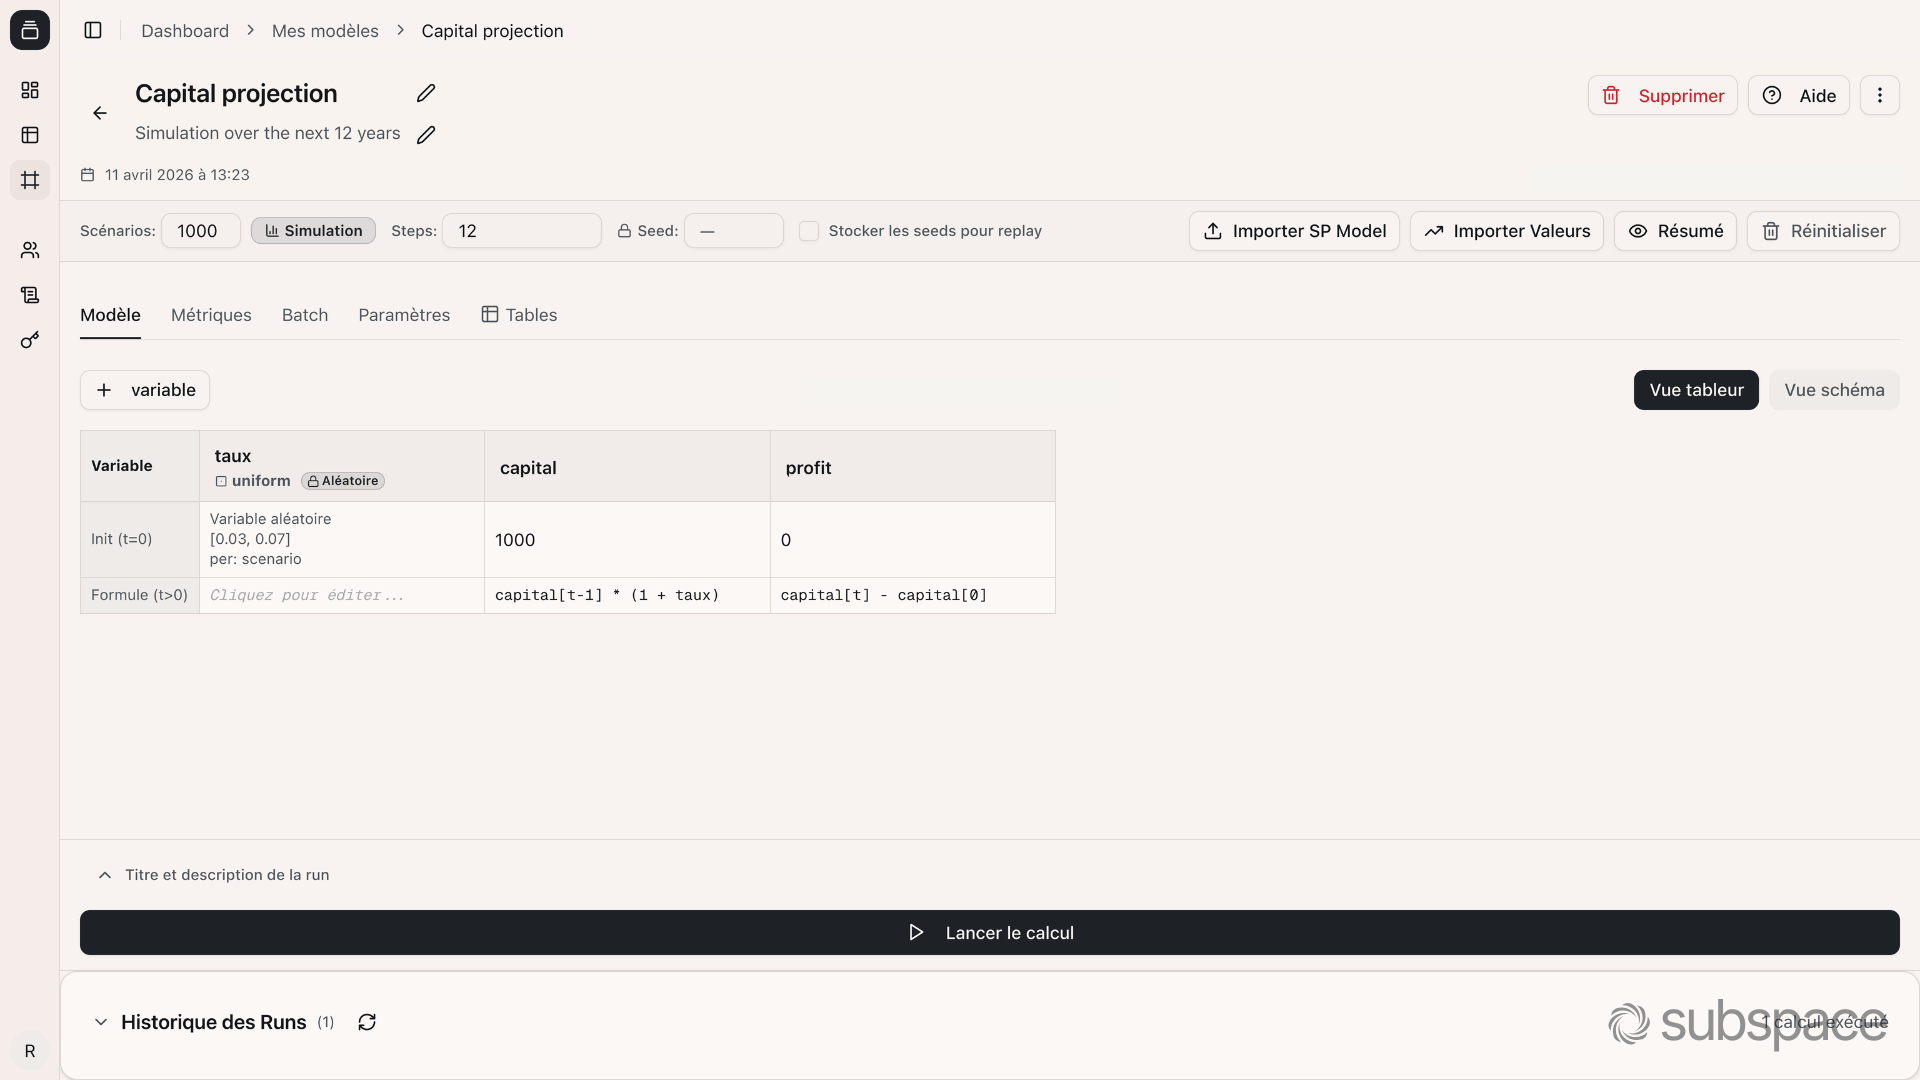This screenshot has height=1080, width=1920.
Task: Open the three-dot more options menu
Action: [1879, 95]
